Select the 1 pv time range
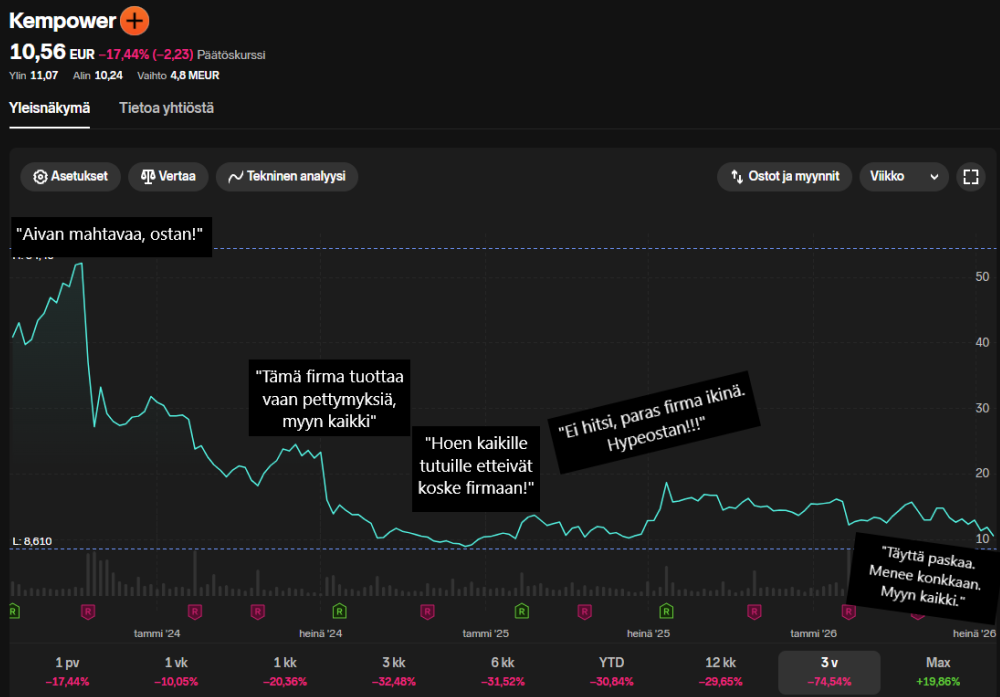 [x=67, y=672]
